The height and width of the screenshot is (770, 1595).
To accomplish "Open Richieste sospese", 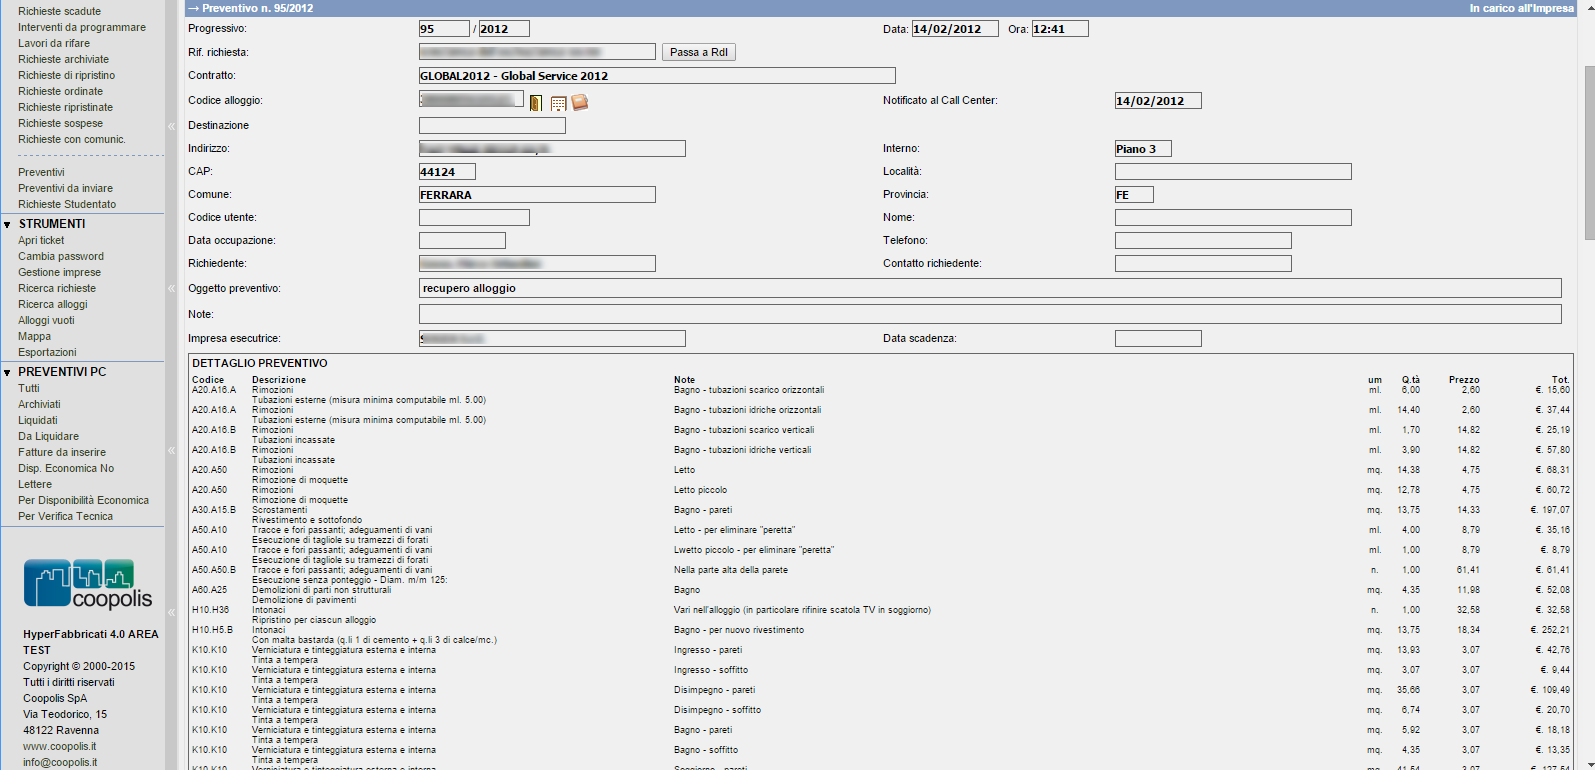I will tap(60, 123).
